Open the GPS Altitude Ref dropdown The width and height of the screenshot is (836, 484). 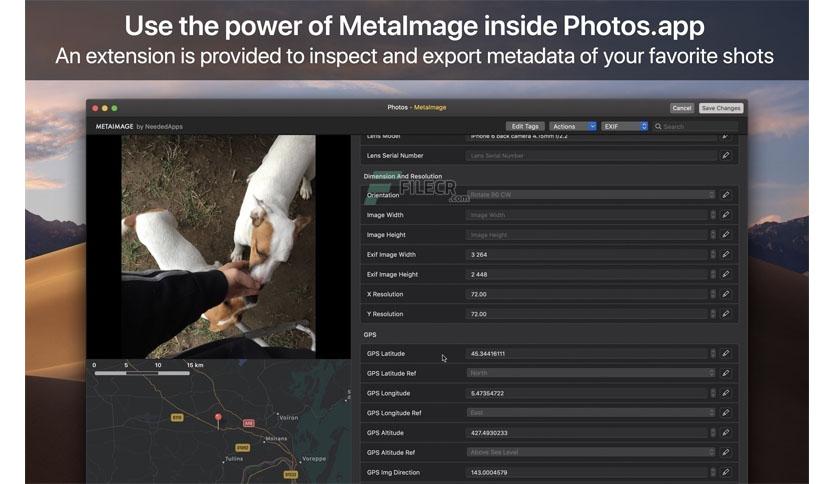(591, 453)
